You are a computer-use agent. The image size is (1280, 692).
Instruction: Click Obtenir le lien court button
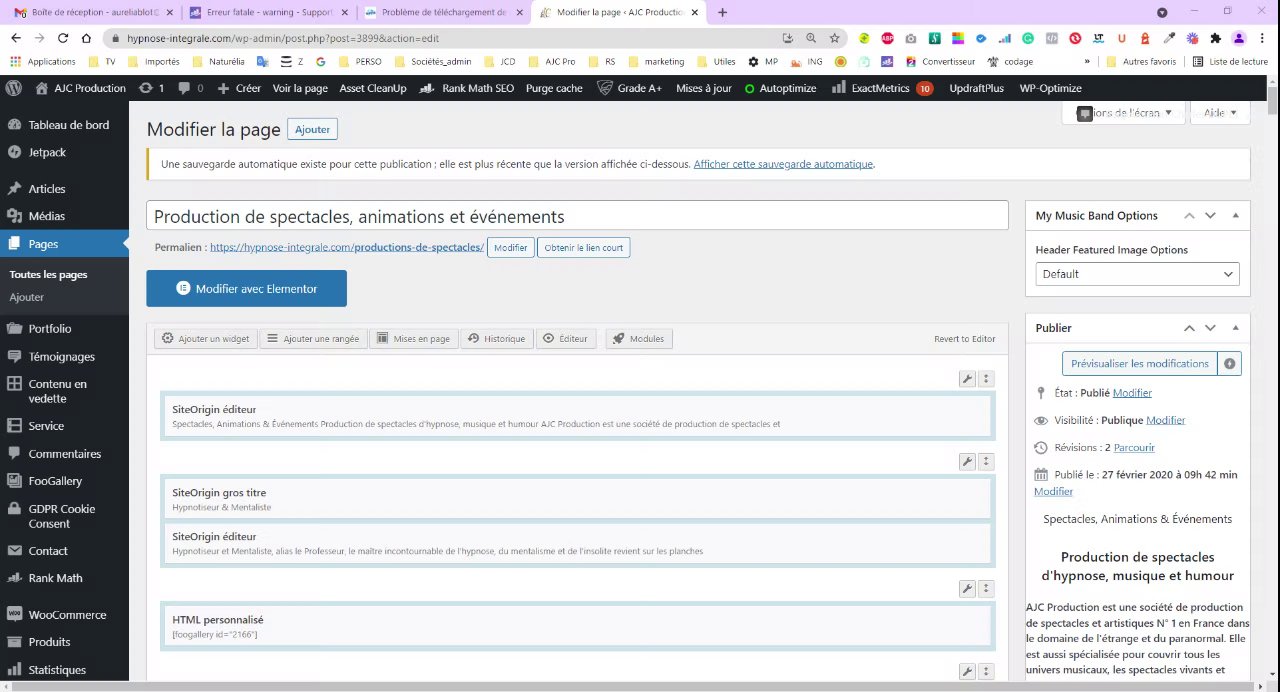tap(584, 248)
